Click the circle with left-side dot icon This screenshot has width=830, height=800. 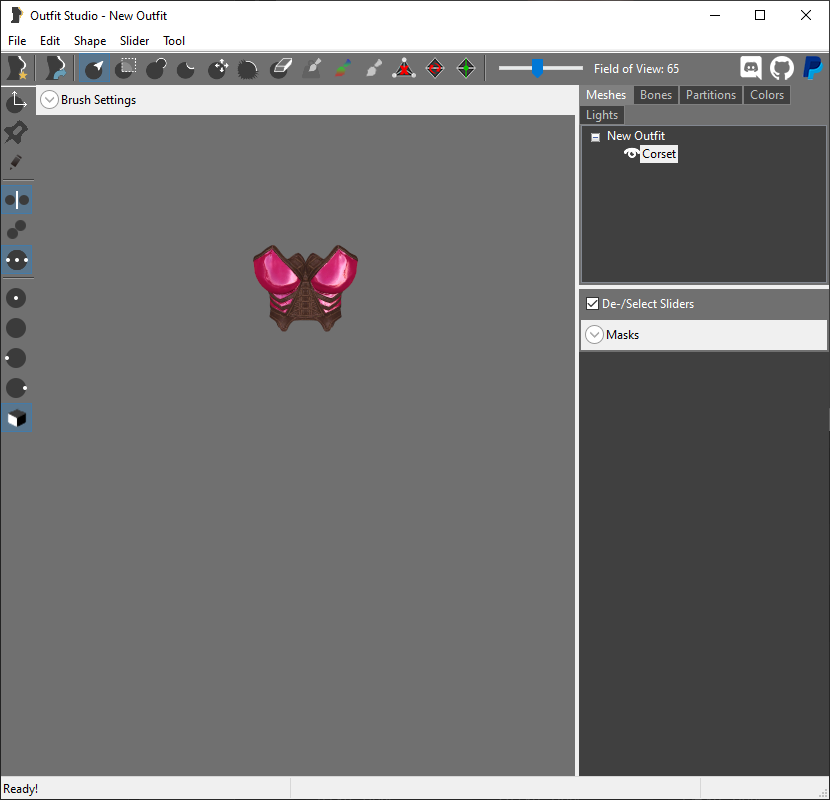pyautogui.click(x=16, y=358)
